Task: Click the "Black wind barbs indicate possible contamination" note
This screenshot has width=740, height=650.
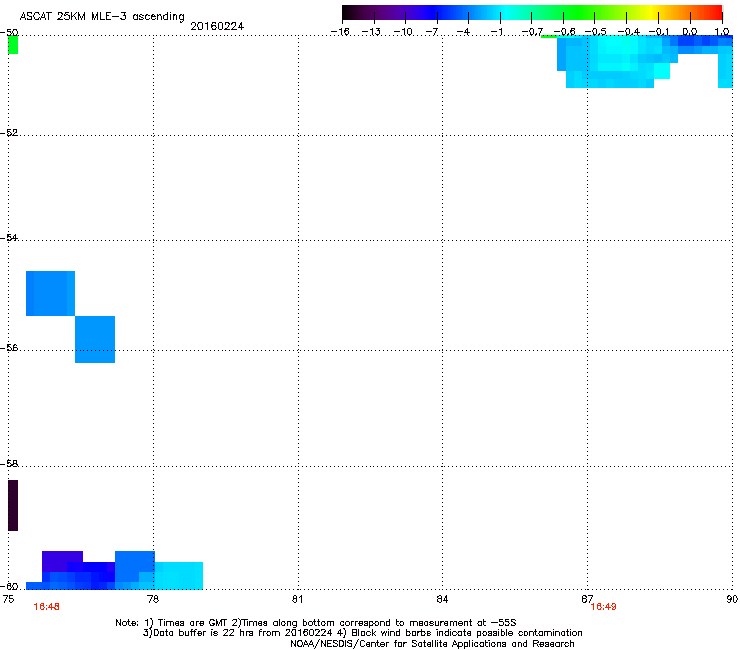Action: (x=467, y=633)
